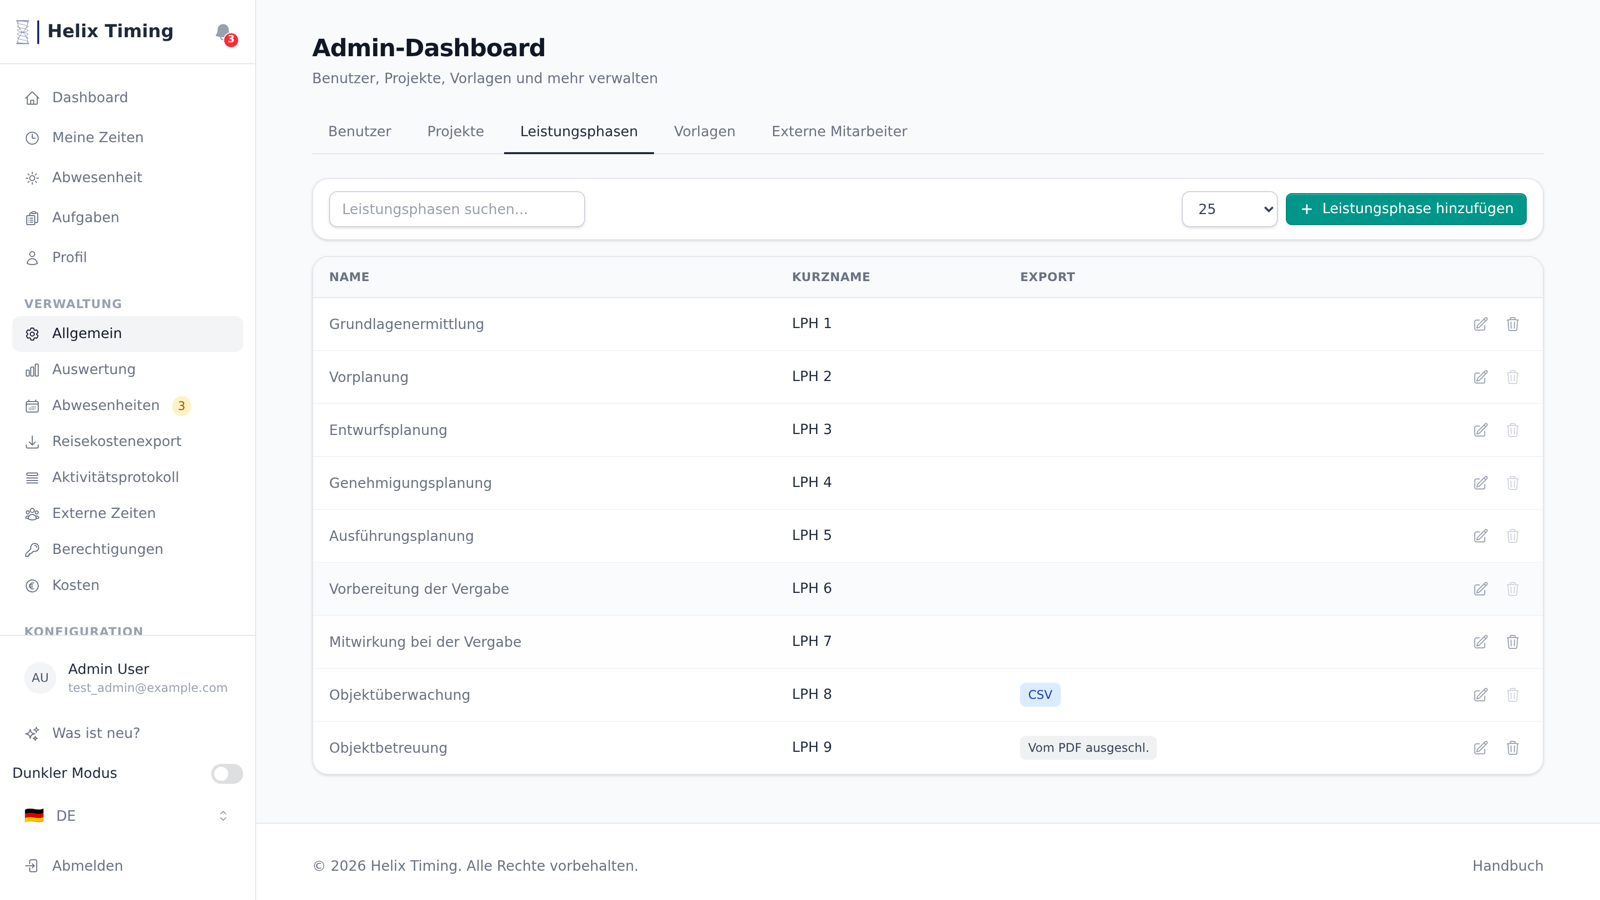Screen dimensions: 1600x900
Task: Open the Vorlagen tab
Action: pos(704,132)
